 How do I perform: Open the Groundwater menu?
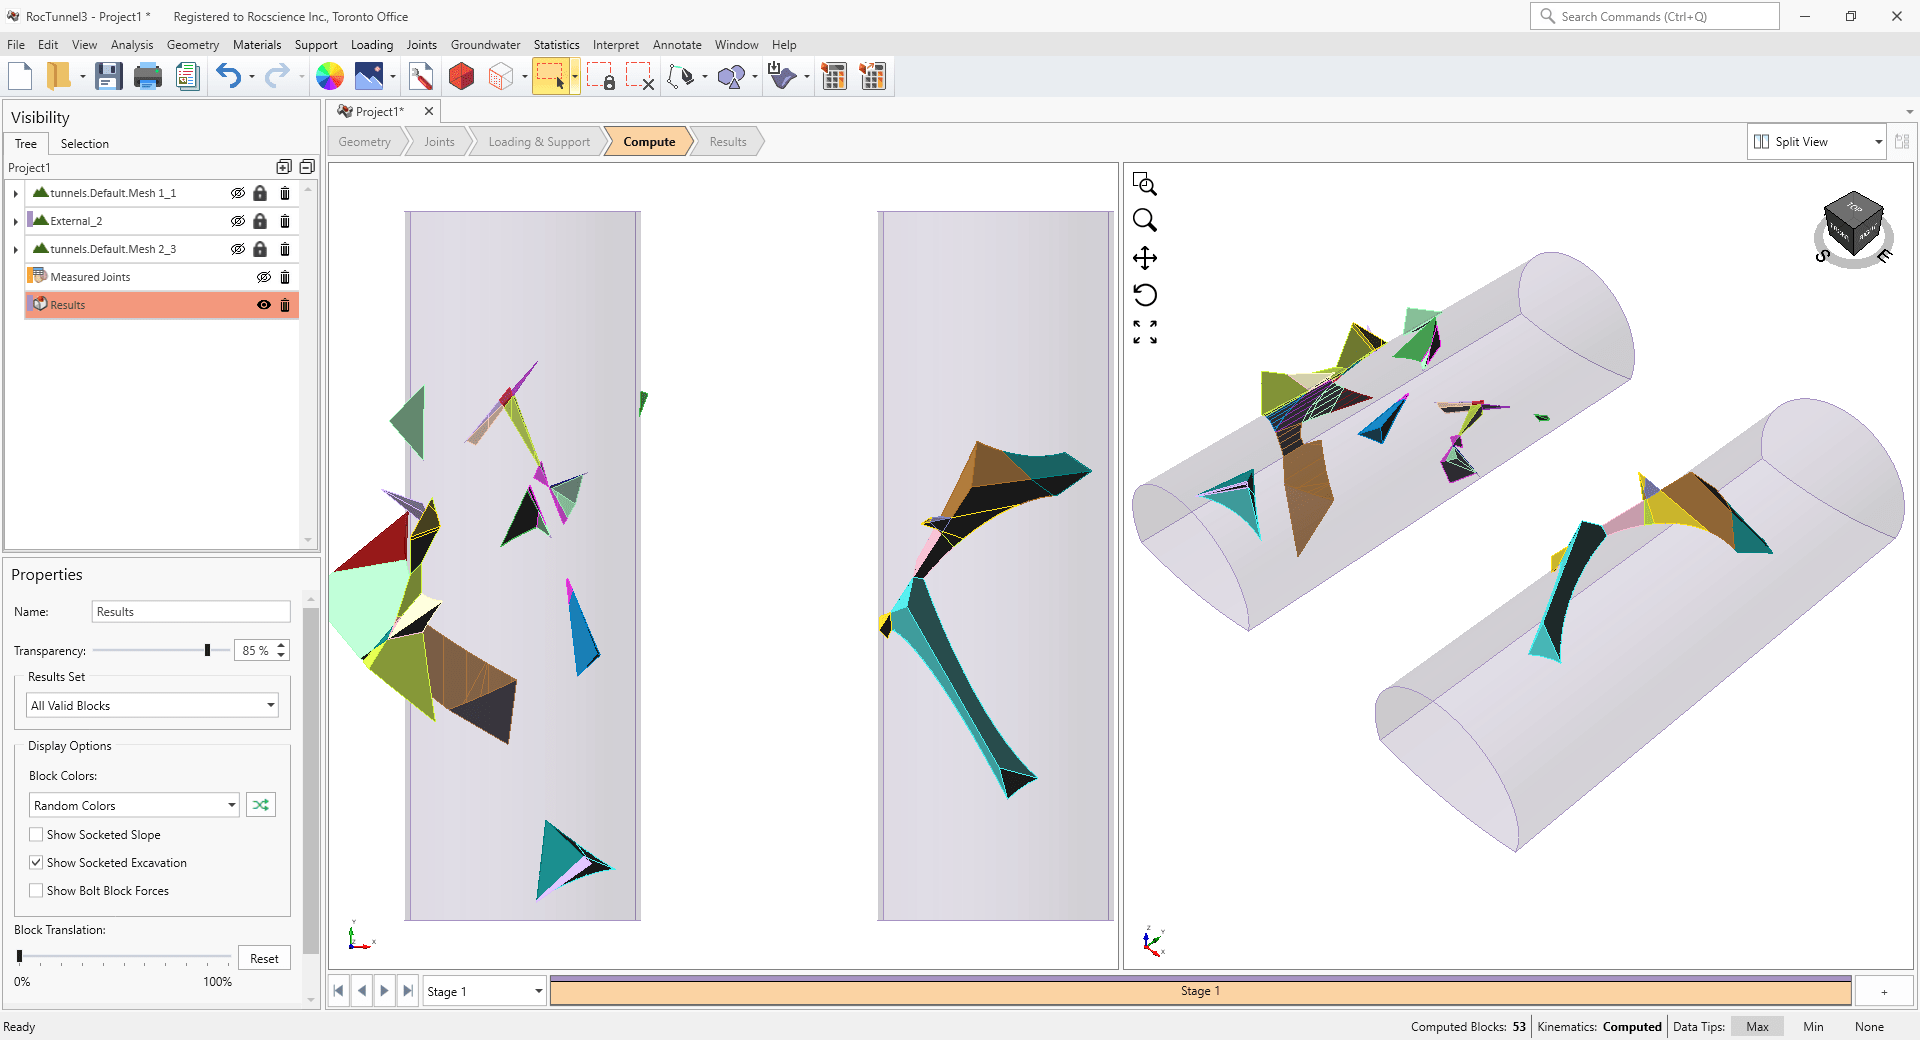click(x=485, y=44)
